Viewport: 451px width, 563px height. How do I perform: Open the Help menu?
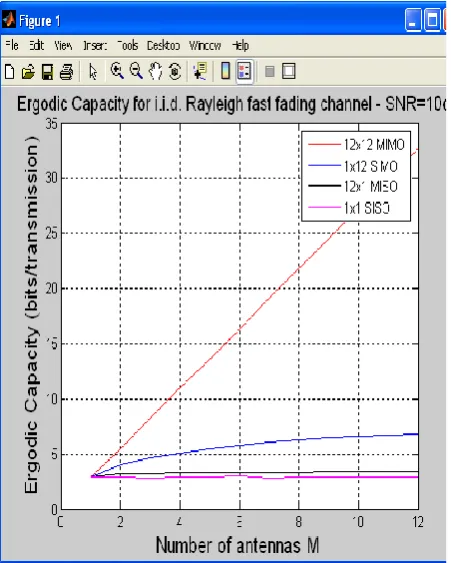(241, 46)
